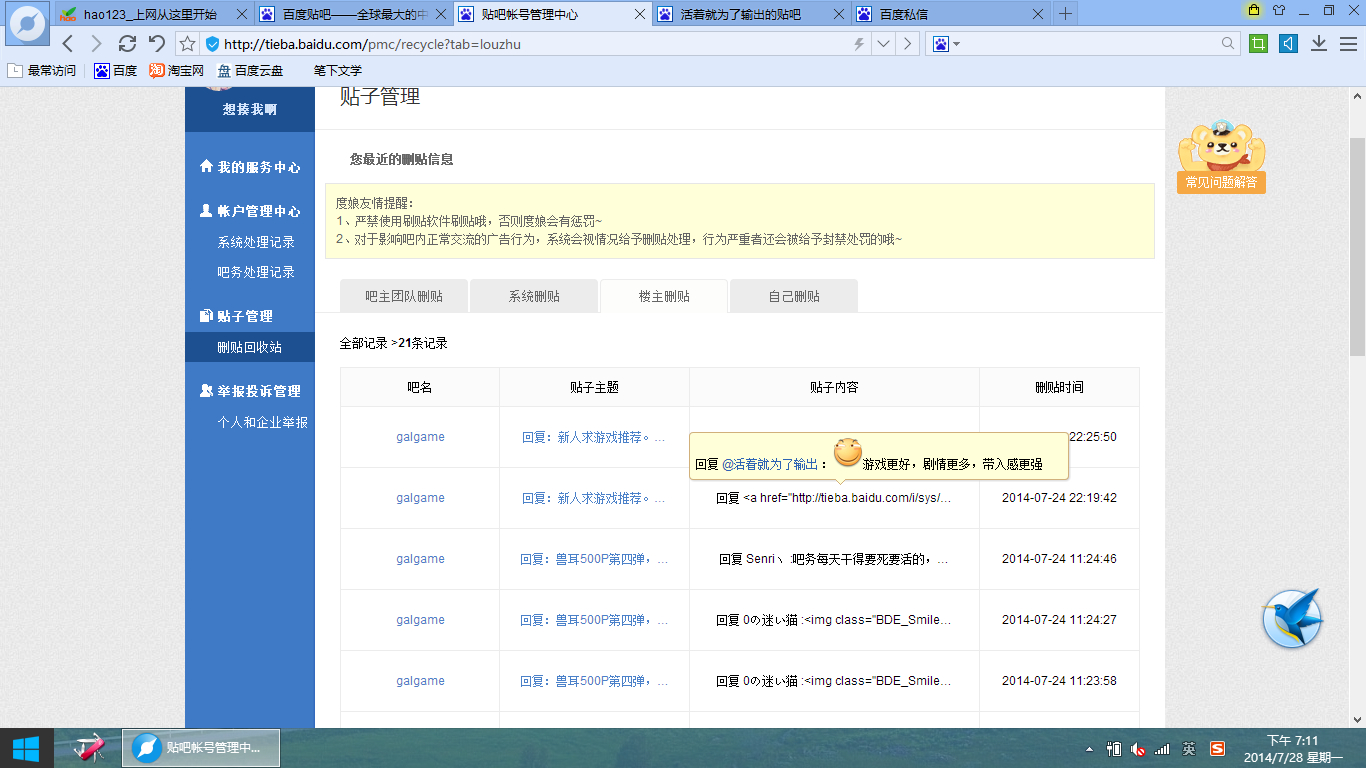Toggle the 英 input language indicator
1366x768 pixels.
1189,748
